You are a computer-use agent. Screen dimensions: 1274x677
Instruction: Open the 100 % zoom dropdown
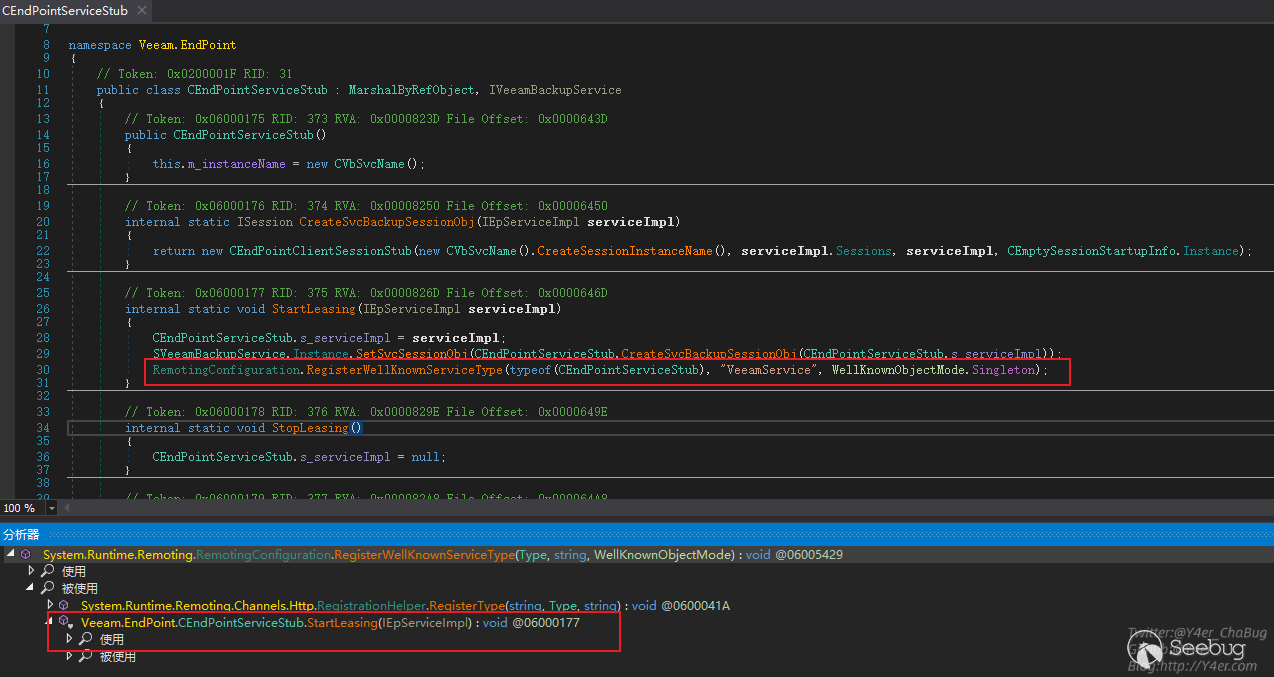click(52, 508)
